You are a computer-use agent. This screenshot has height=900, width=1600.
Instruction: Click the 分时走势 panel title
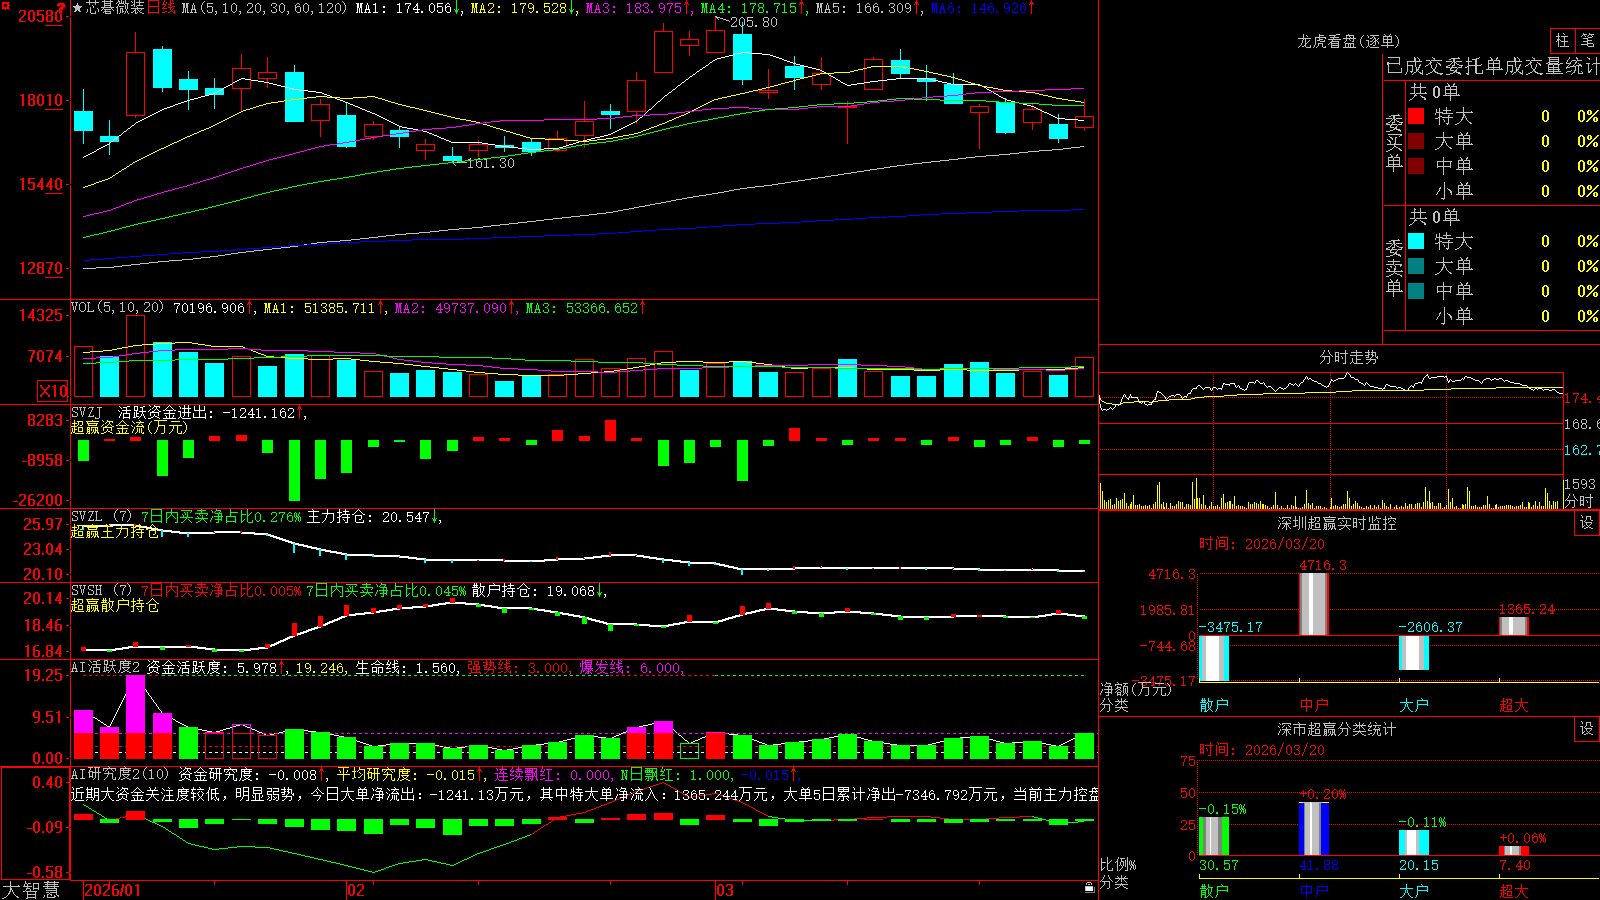pyautogui.click(x=1348, y=357)
